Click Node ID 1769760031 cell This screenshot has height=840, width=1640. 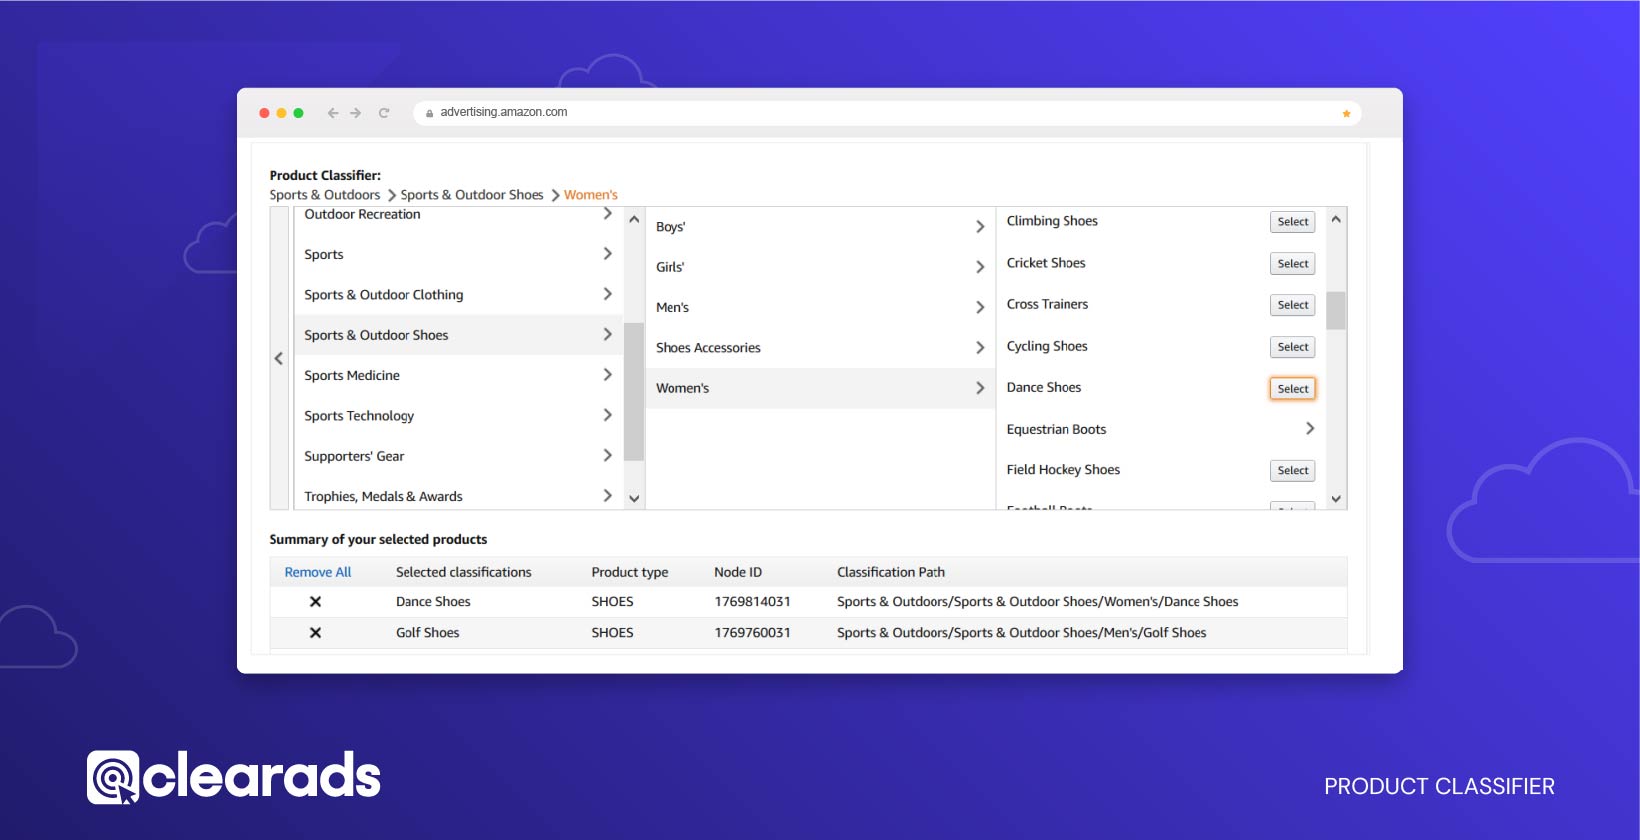(752, 632)
